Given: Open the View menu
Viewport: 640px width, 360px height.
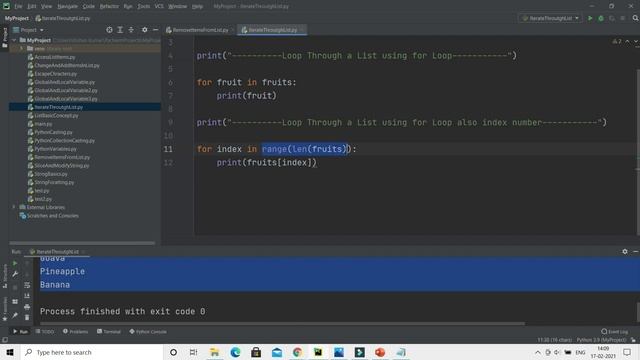Looking at the screenshot, I should 47,6.
